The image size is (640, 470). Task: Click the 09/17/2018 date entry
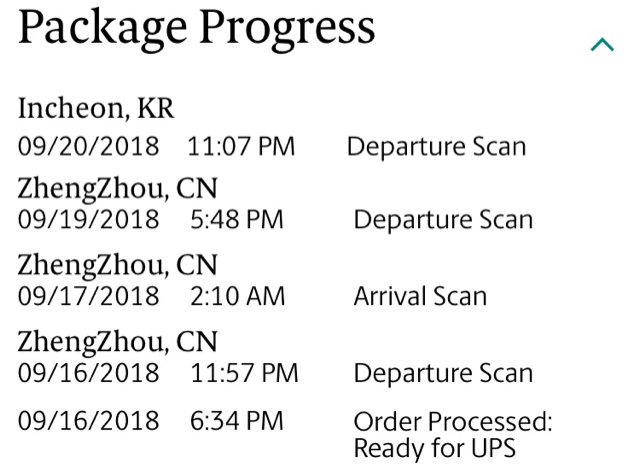89,296
